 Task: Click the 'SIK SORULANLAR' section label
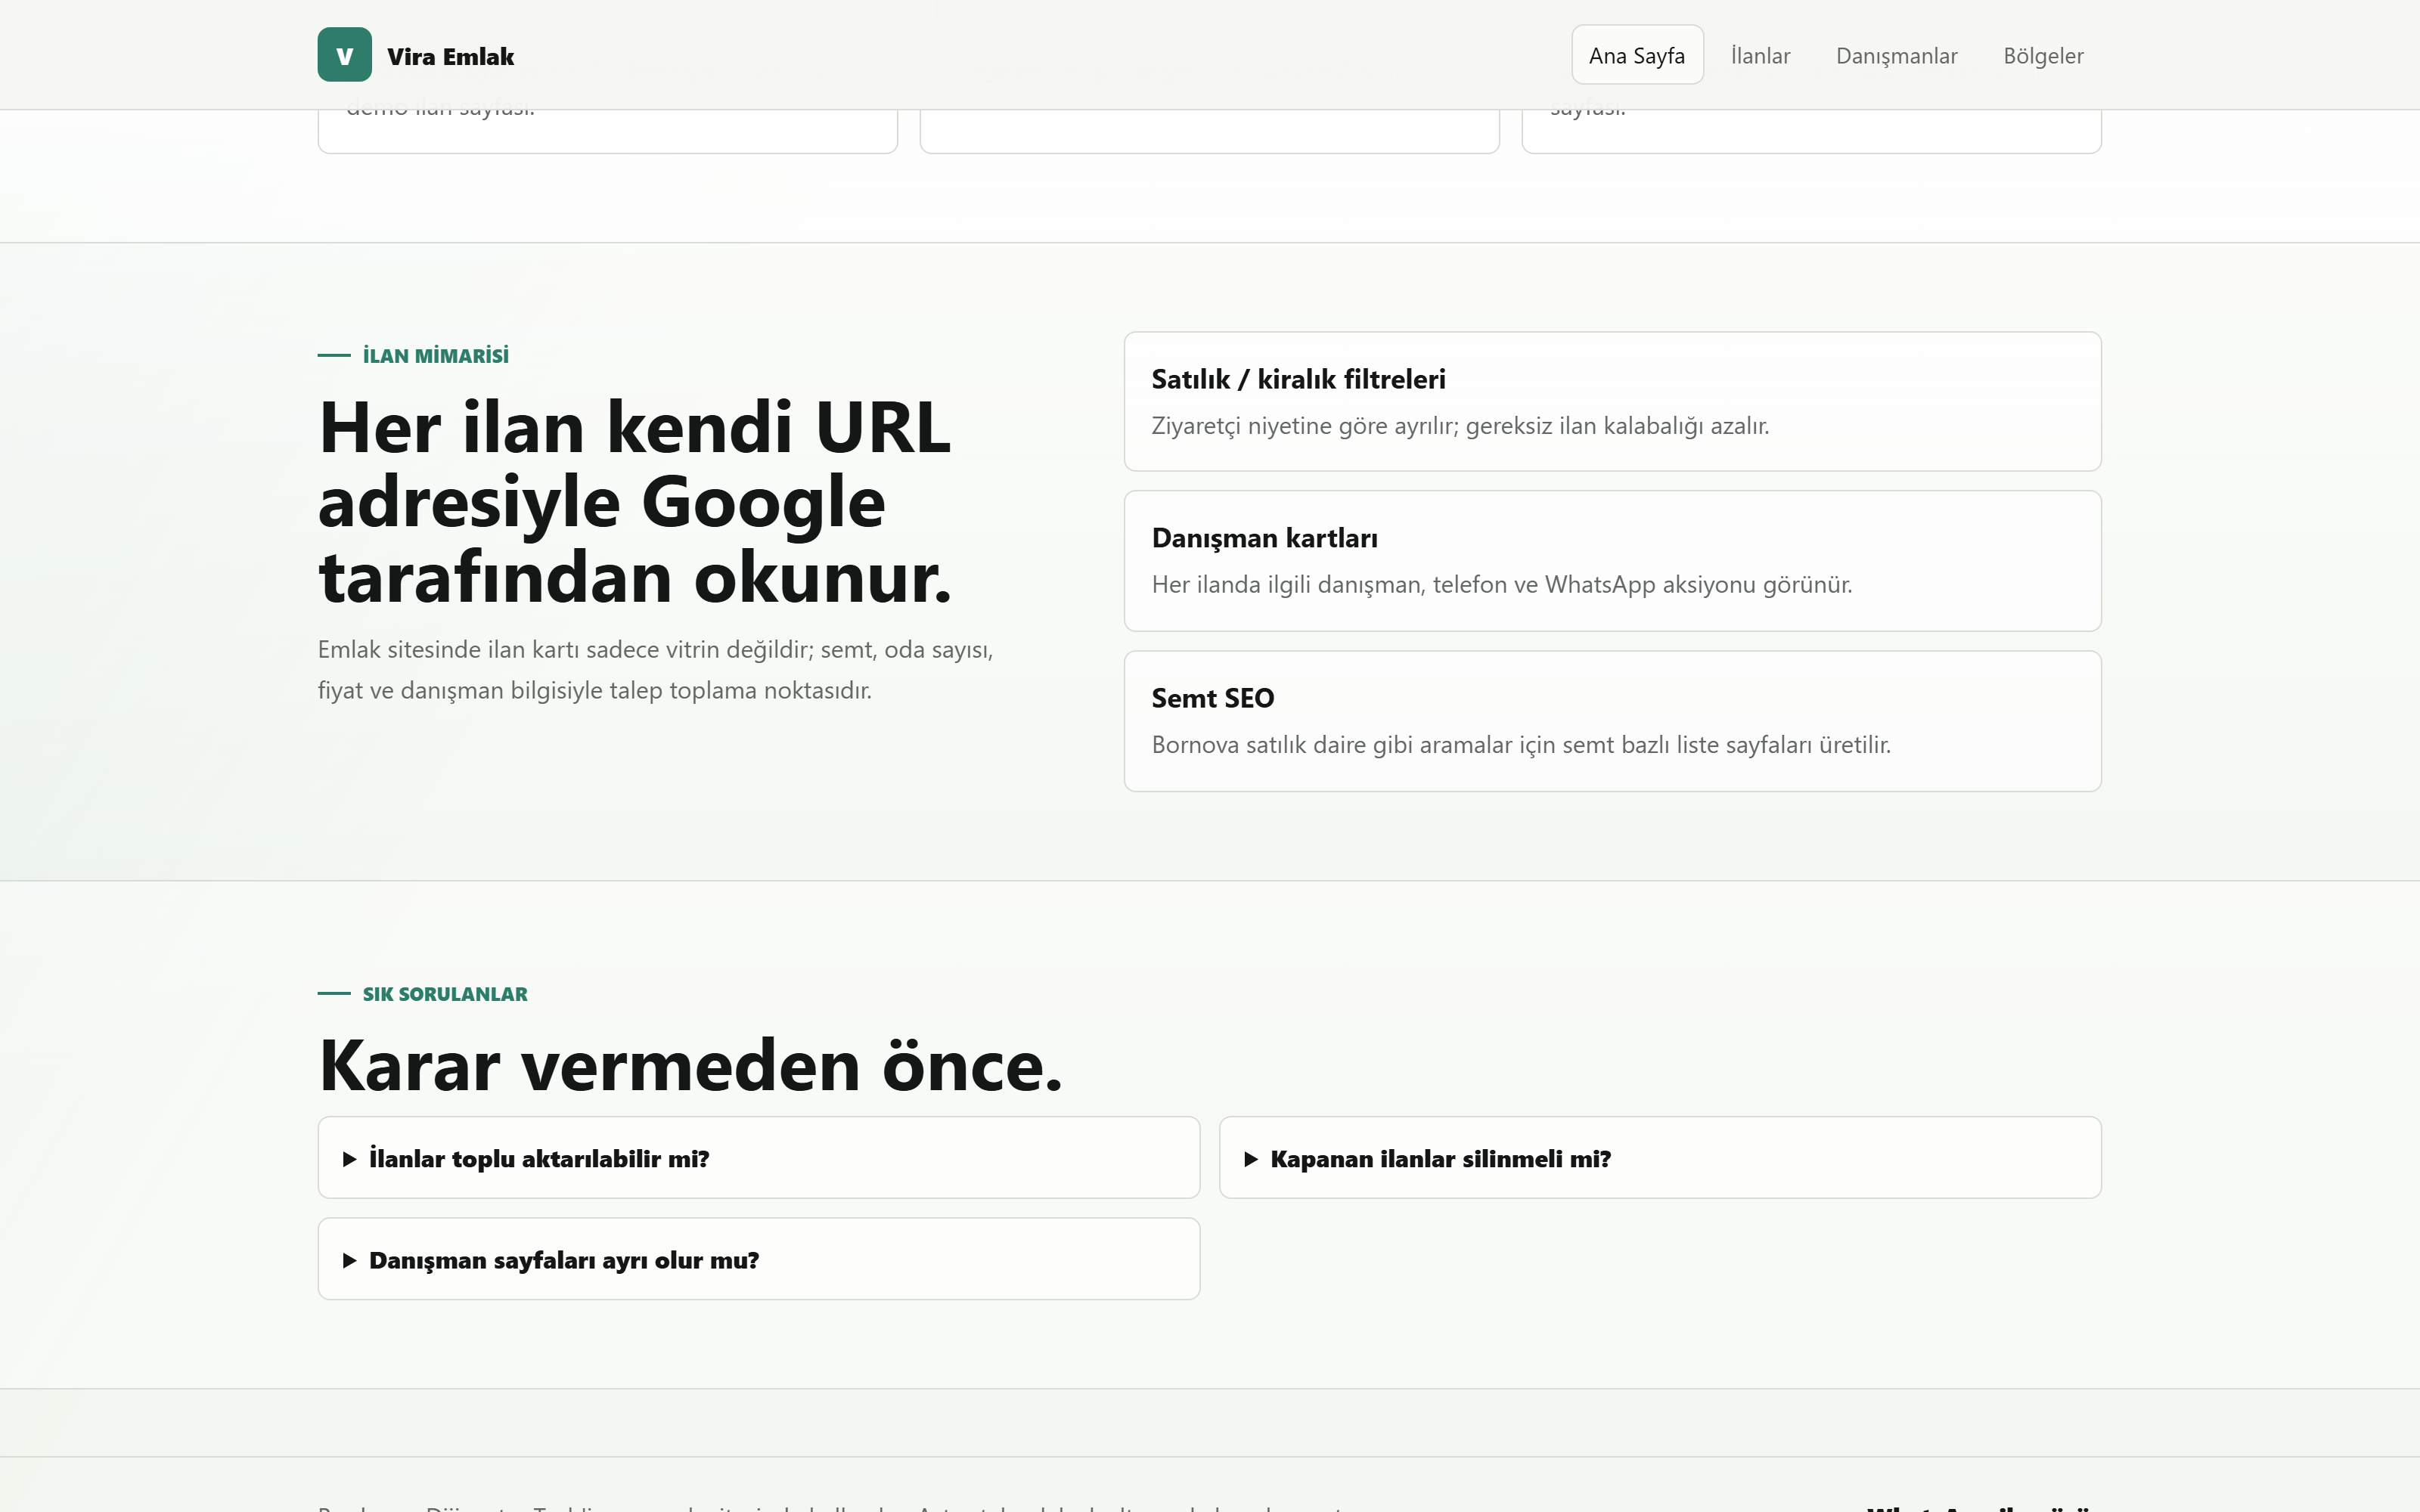coord(445,994)
